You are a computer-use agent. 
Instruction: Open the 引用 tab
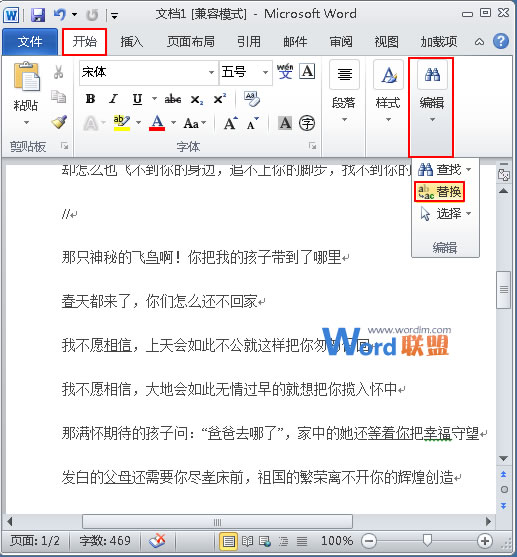click(x=249, y=42)
